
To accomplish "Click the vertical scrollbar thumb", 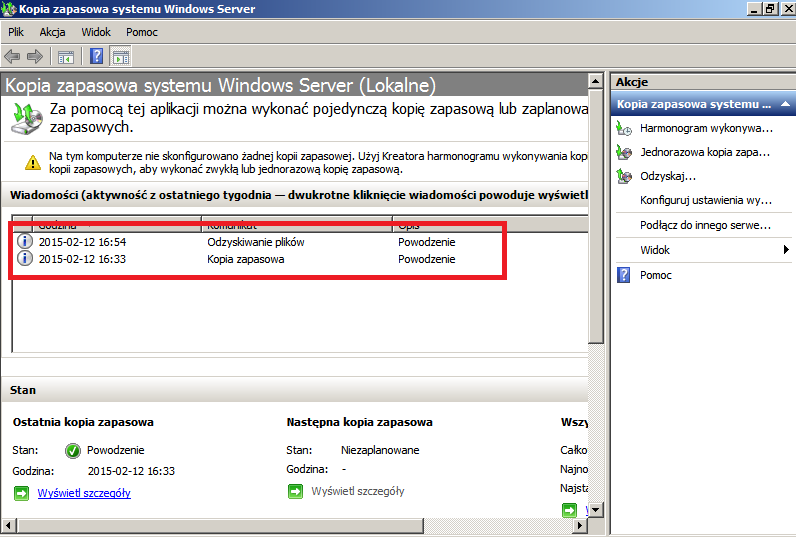I will (596, 217).
